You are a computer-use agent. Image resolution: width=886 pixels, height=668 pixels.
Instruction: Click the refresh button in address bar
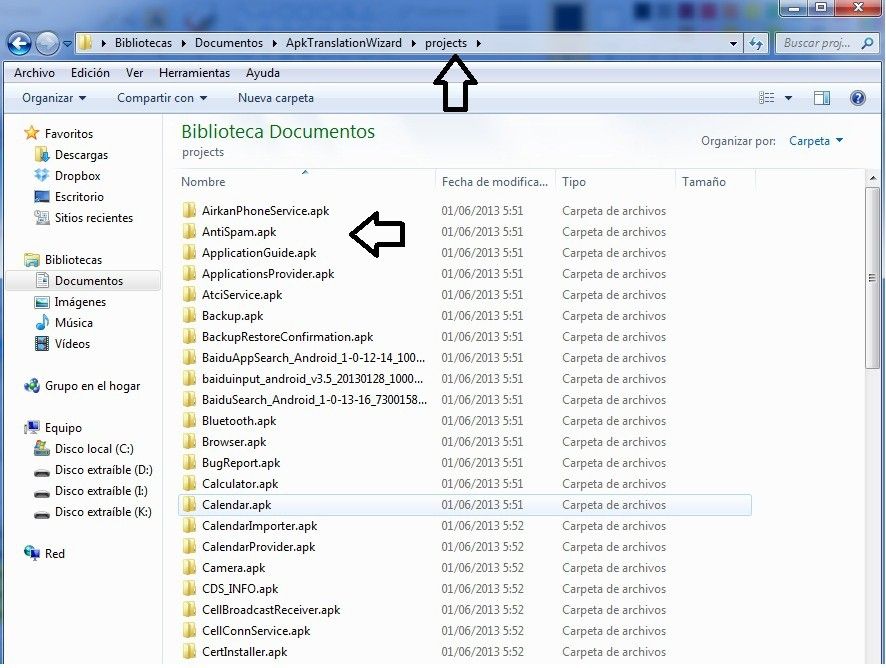[756, 43]
